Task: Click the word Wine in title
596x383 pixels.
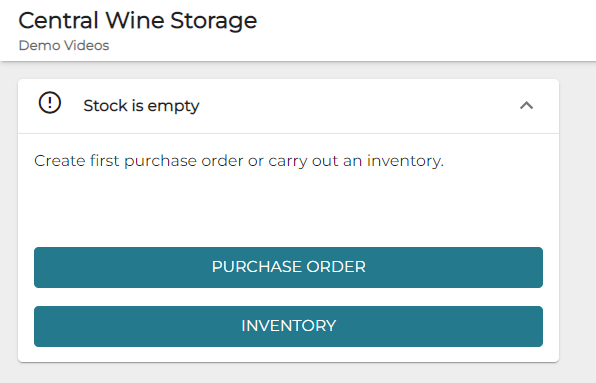Action: (x=135, y=21)
